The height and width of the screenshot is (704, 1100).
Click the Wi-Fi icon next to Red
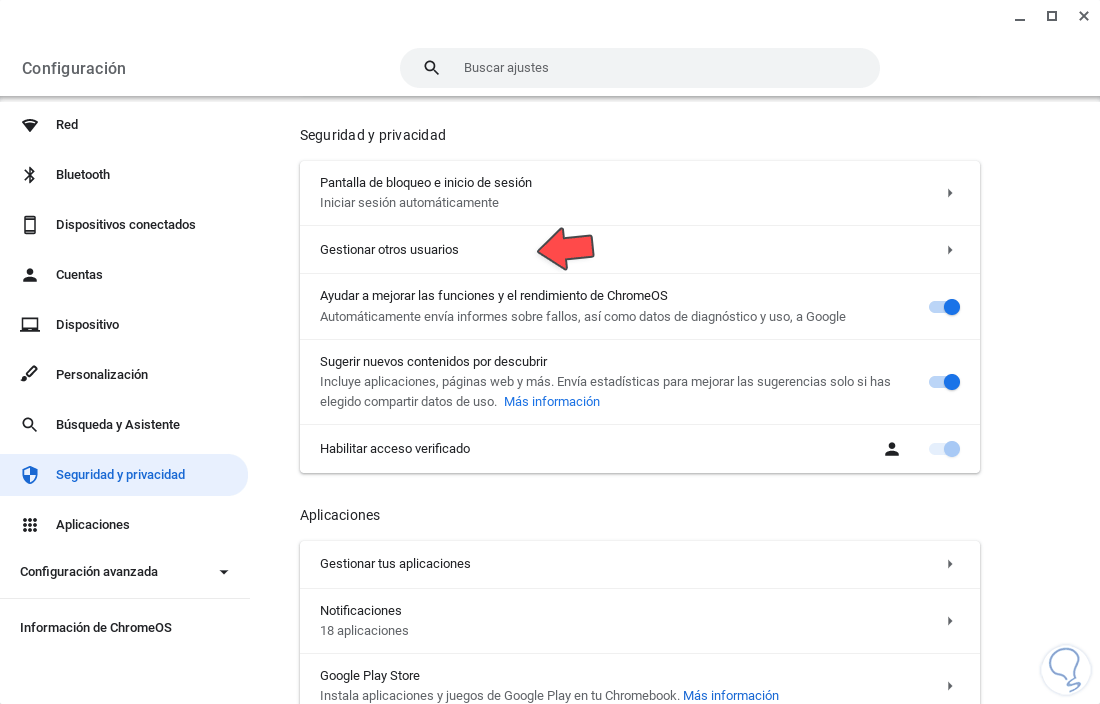click(x=30, y=125)
